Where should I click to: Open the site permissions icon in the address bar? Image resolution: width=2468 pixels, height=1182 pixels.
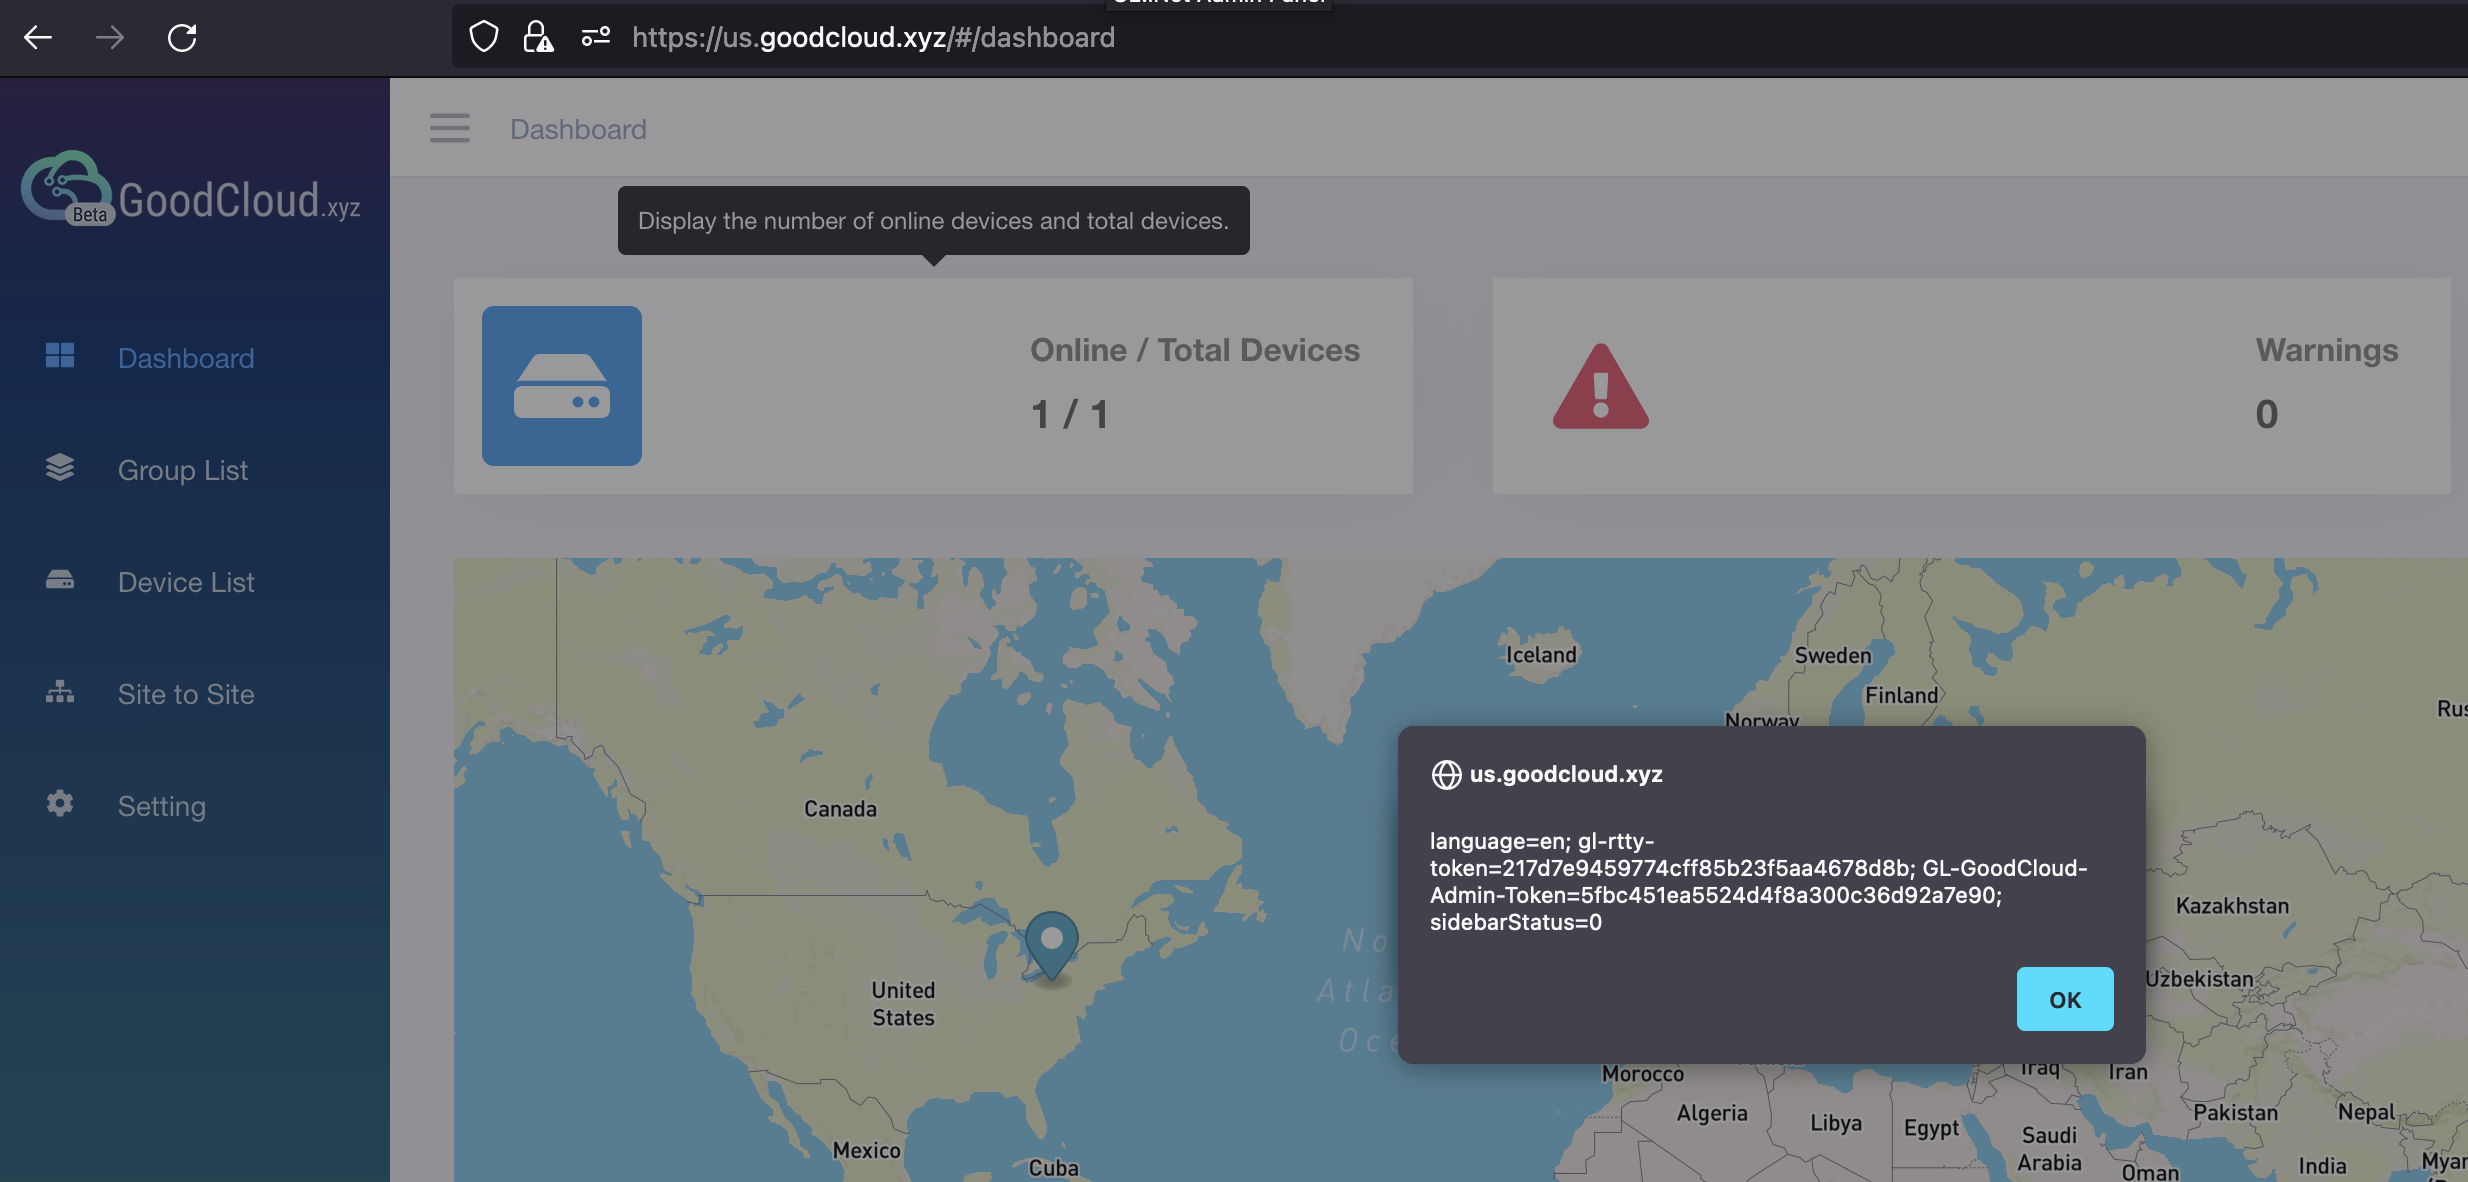pyautogui.click(x=596, y=38)
